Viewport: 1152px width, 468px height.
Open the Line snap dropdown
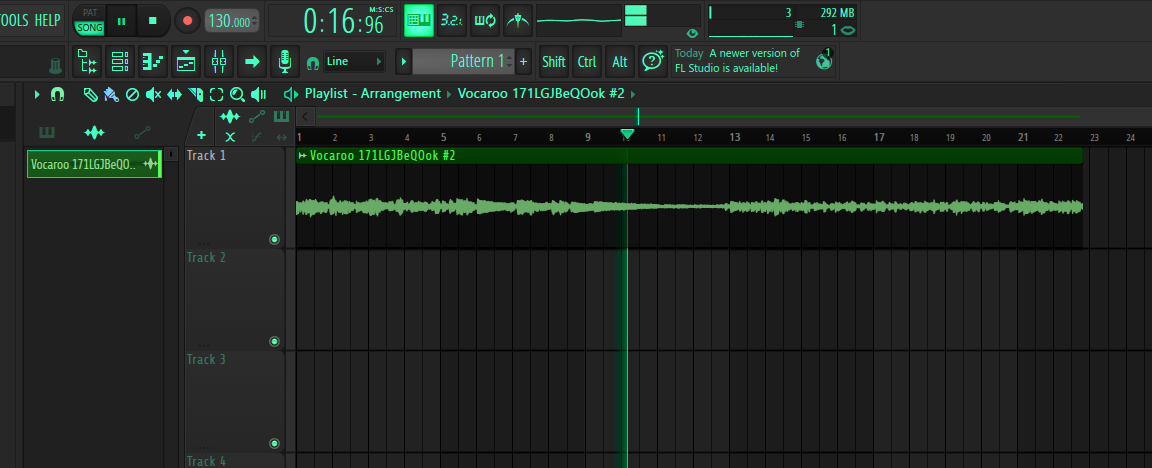point(354,61)
